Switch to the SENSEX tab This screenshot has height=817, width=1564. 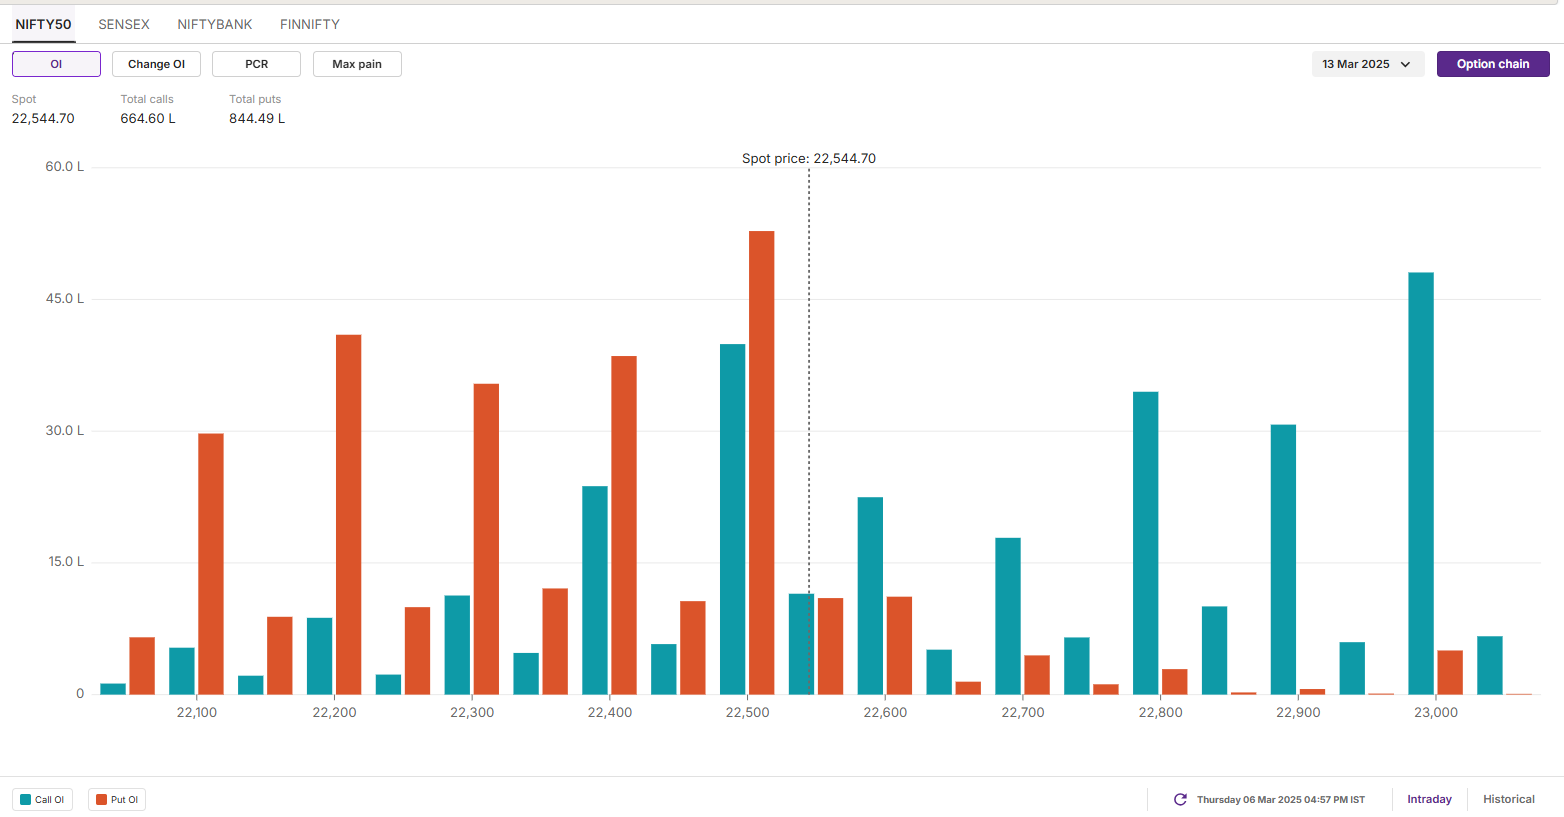click(124, 24)
